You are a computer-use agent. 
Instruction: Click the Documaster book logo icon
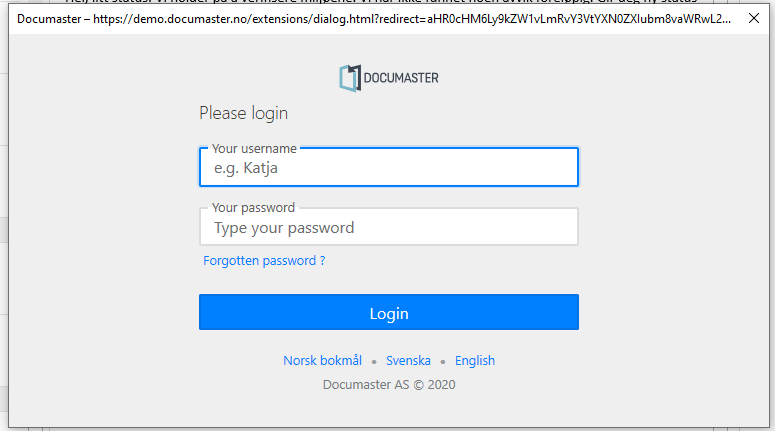pos(348,78)
